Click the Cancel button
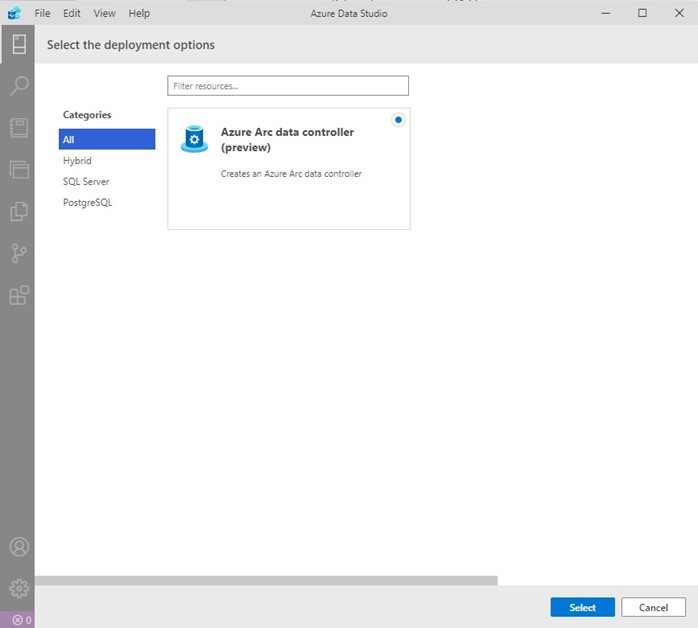The width and height of the screenshot is (698, 628). [653, 608]
